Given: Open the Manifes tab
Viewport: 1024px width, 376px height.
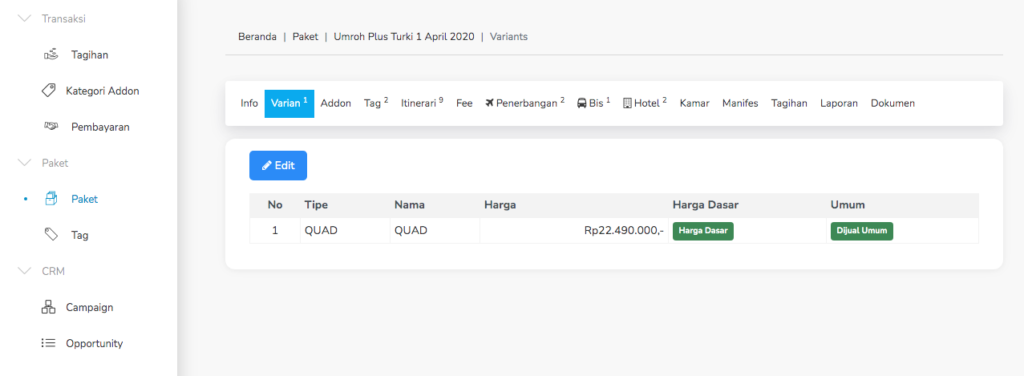Looking at the screenshot, I should (740, 103).
